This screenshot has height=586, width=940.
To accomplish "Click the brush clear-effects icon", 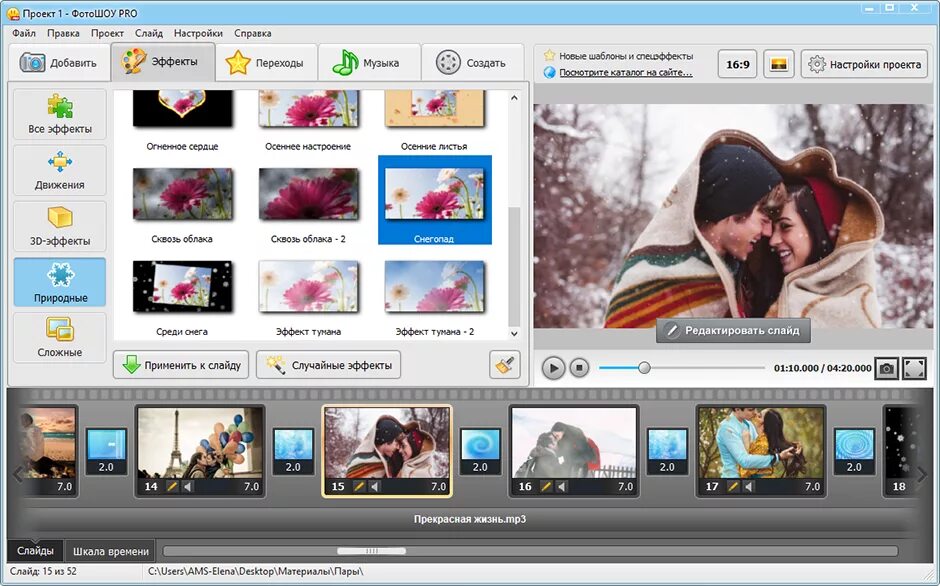I will (x=505, y=365).
